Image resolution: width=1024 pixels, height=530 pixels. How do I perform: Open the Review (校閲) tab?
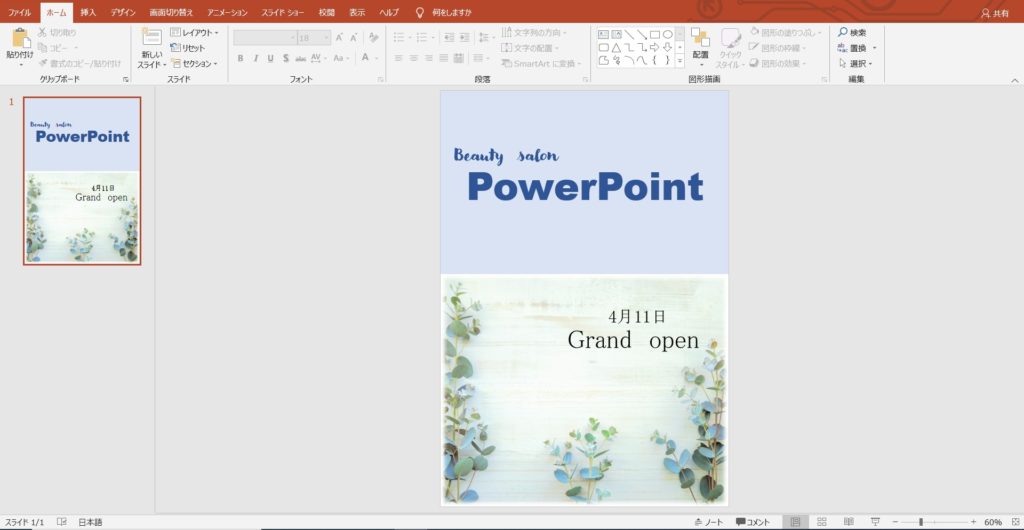pos(327,12)
